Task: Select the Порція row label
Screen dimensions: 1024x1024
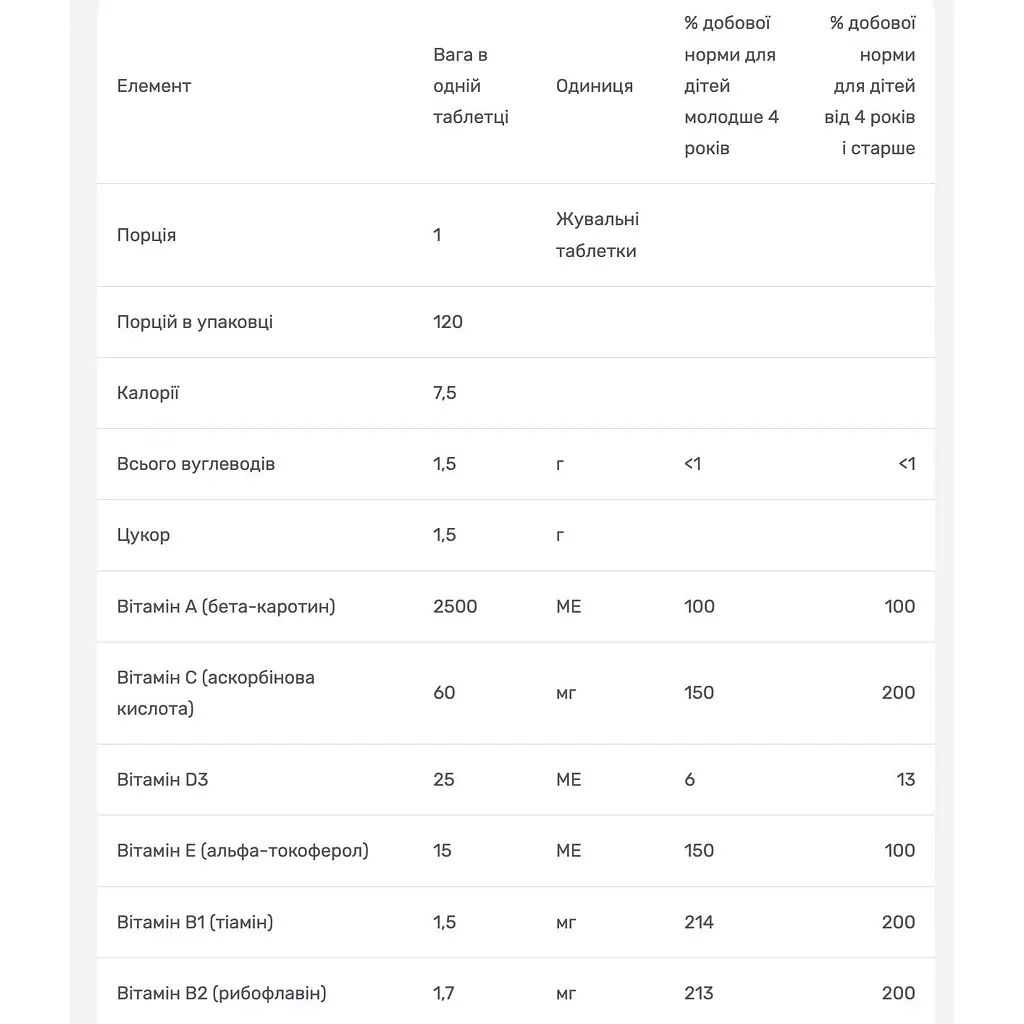Action: coord(146,235)
